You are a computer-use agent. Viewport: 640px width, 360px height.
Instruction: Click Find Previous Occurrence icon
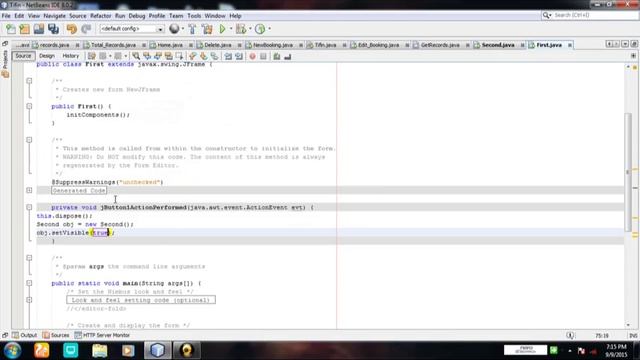pos(147,56)
